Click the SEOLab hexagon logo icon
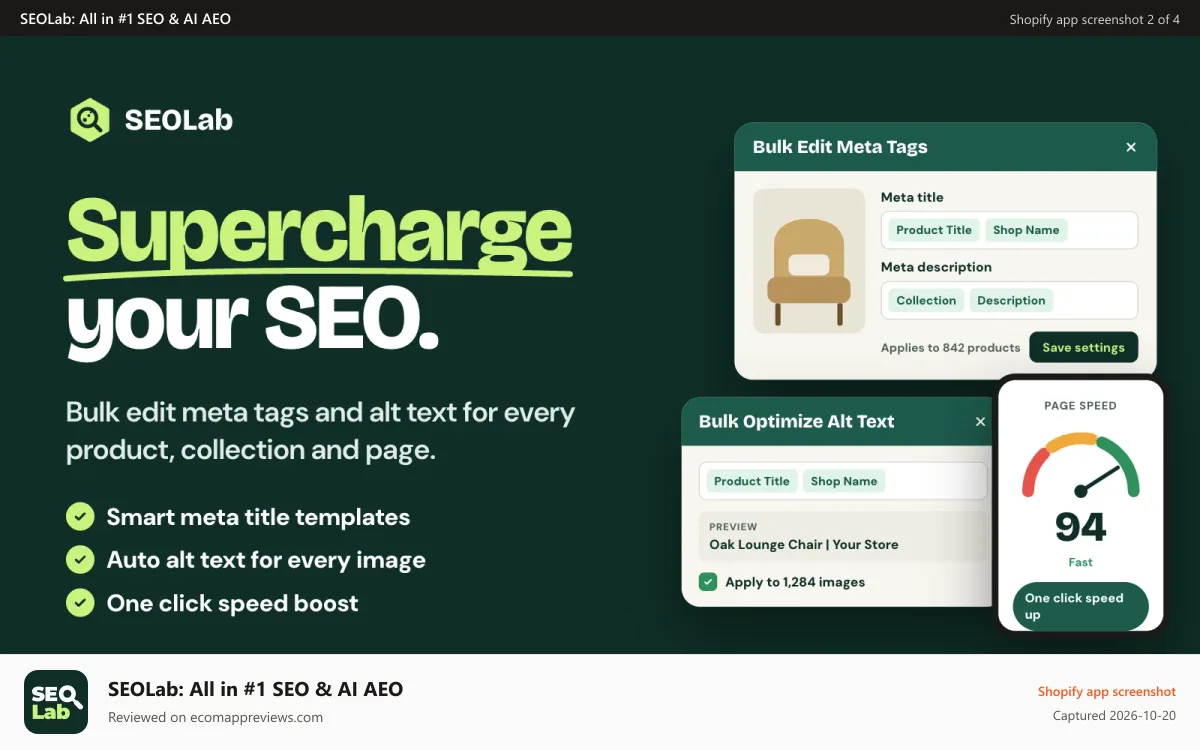This screenshot has height=750, width=1200. point(89,120)
